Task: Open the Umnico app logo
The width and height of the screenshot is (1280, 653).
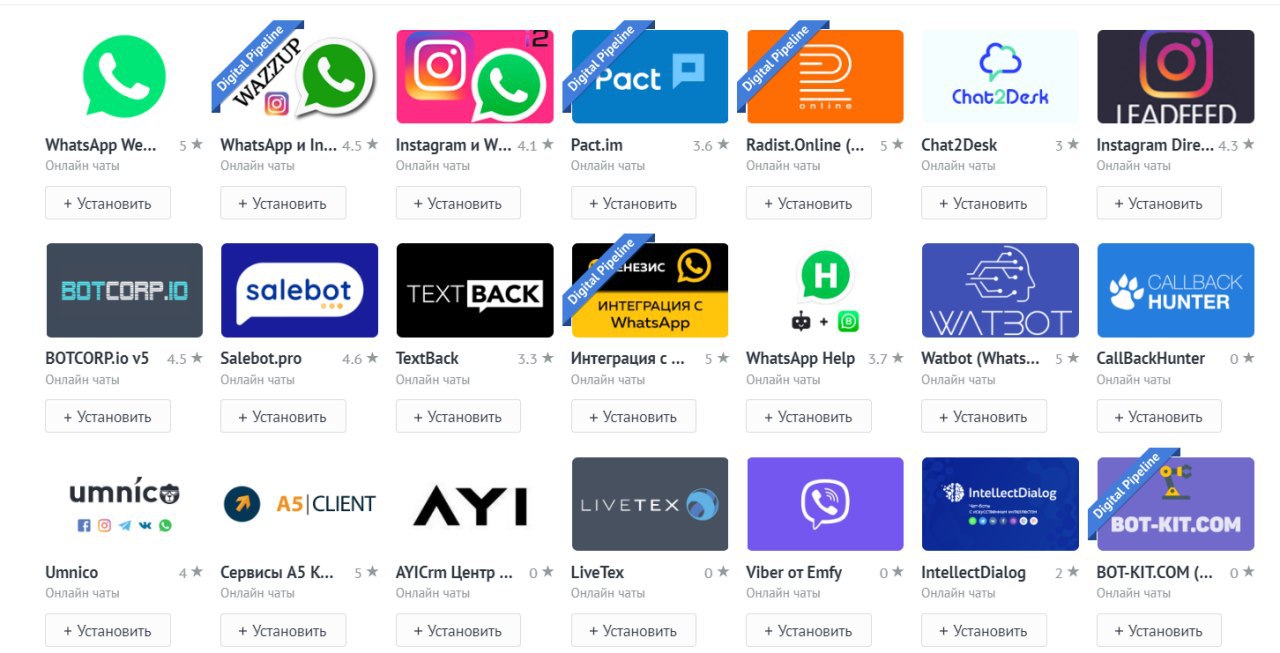Action: tap(124, 504)
